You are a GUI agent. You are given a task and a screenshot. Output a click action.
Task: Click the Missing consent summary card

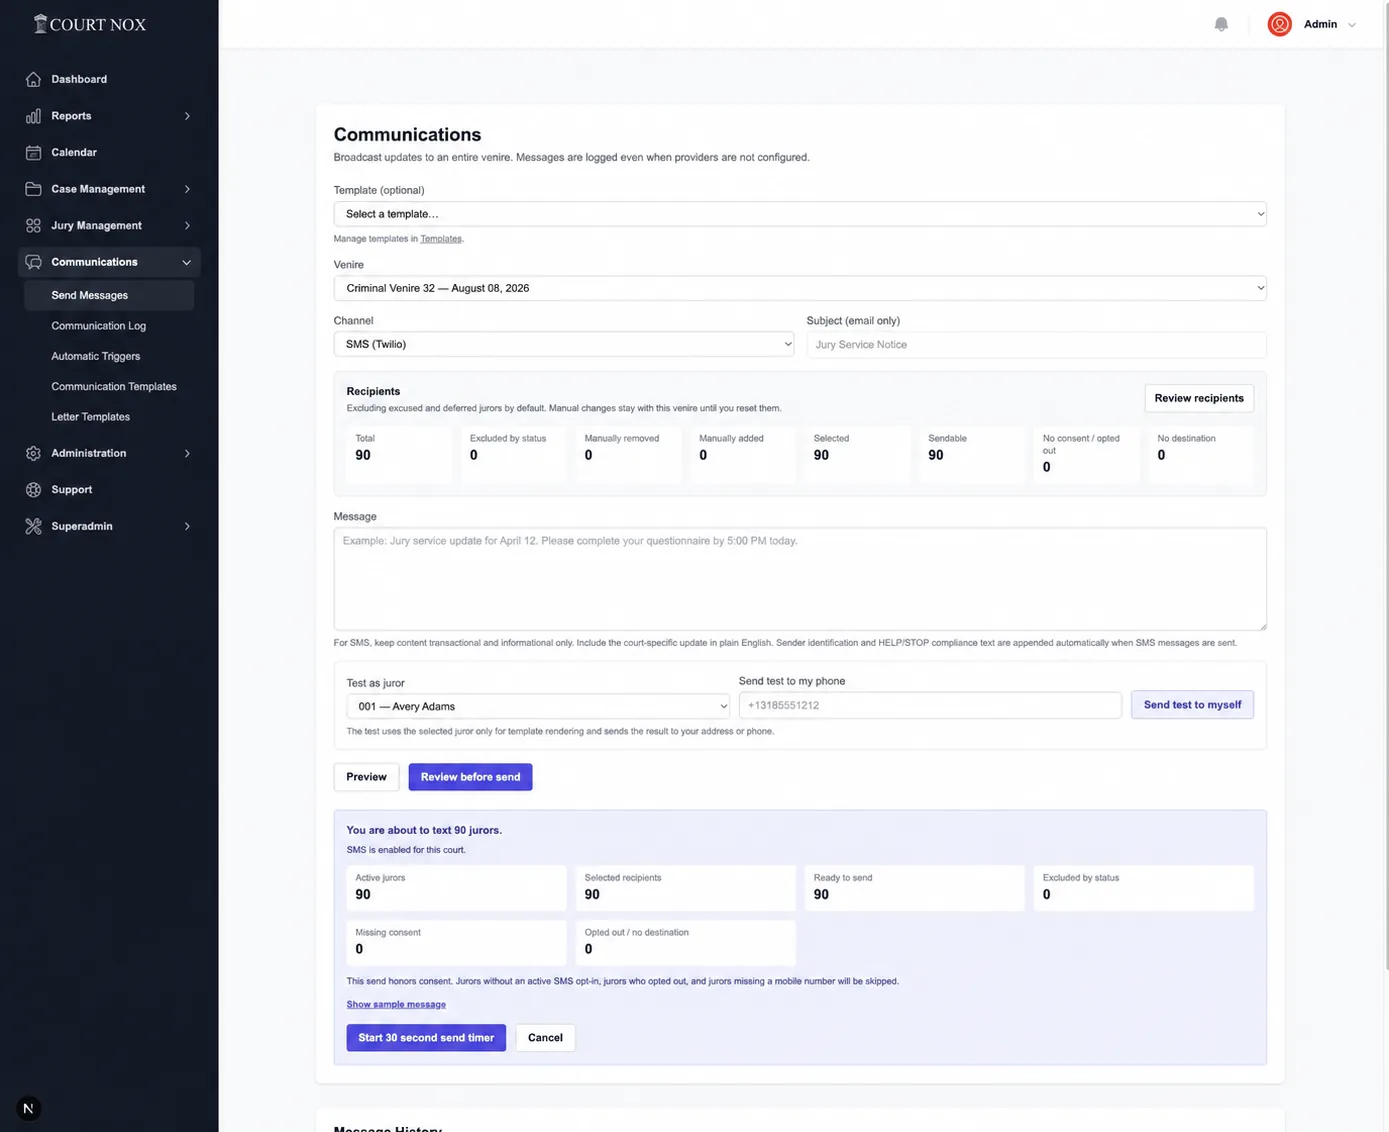[x=456, y=943]
